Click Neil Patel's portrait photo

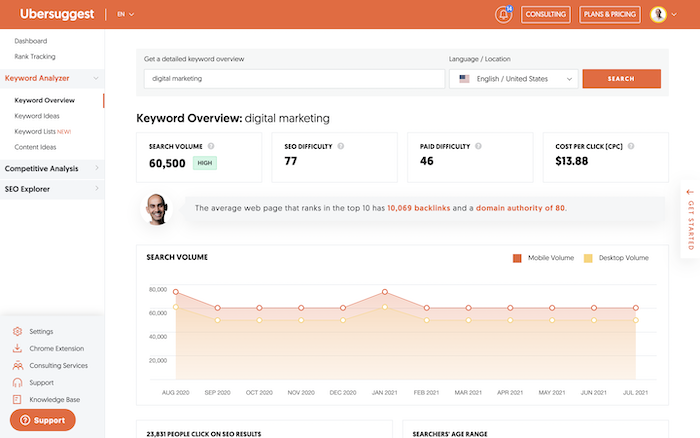click(156, 209)
